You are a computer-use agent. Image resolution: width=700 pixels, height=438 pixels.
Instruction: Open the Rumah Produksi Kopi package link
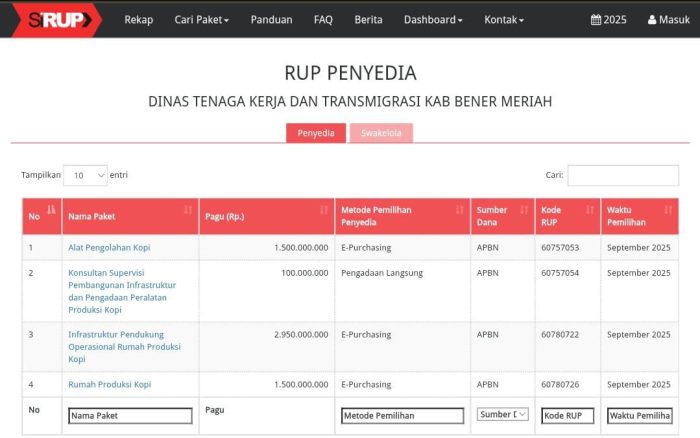pyautogui.click(x=109, y=384)
